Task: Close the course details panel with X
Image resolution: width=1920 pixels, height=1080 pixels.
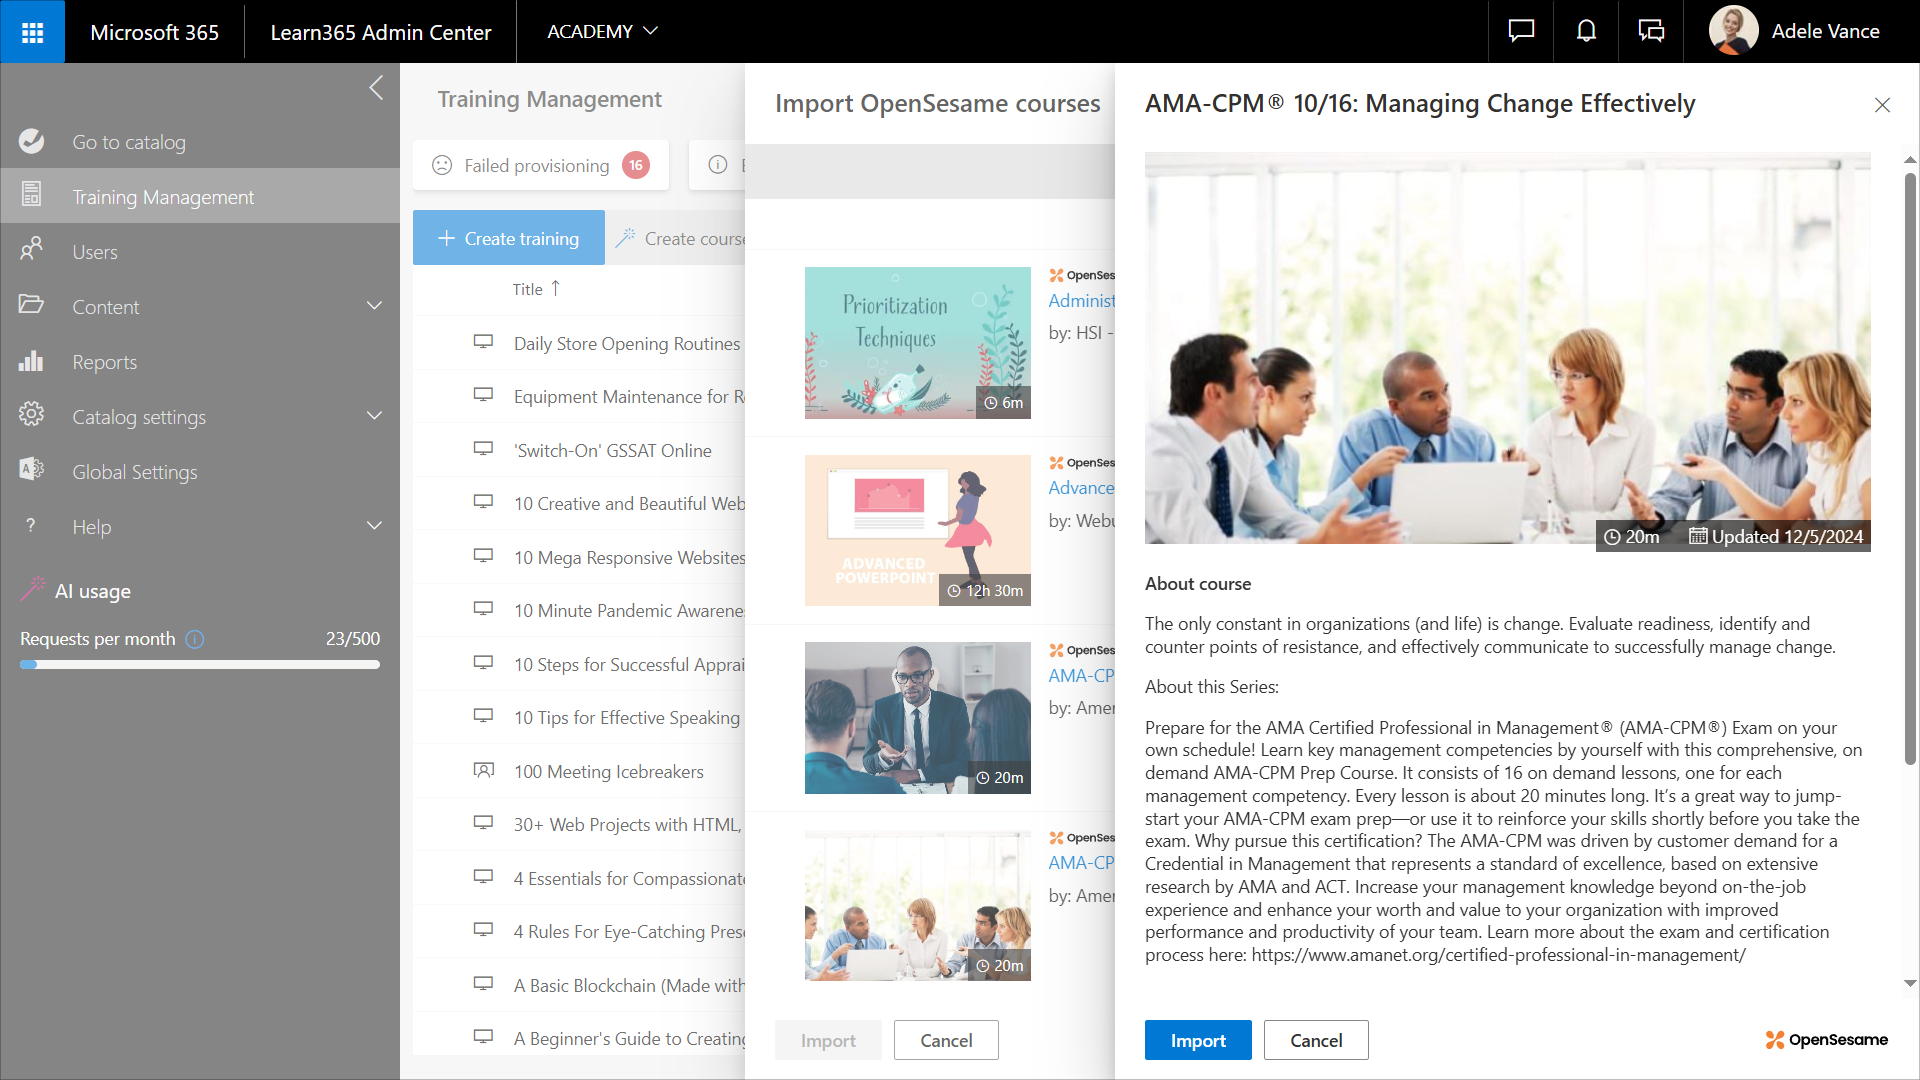Action: [1882, 105]
